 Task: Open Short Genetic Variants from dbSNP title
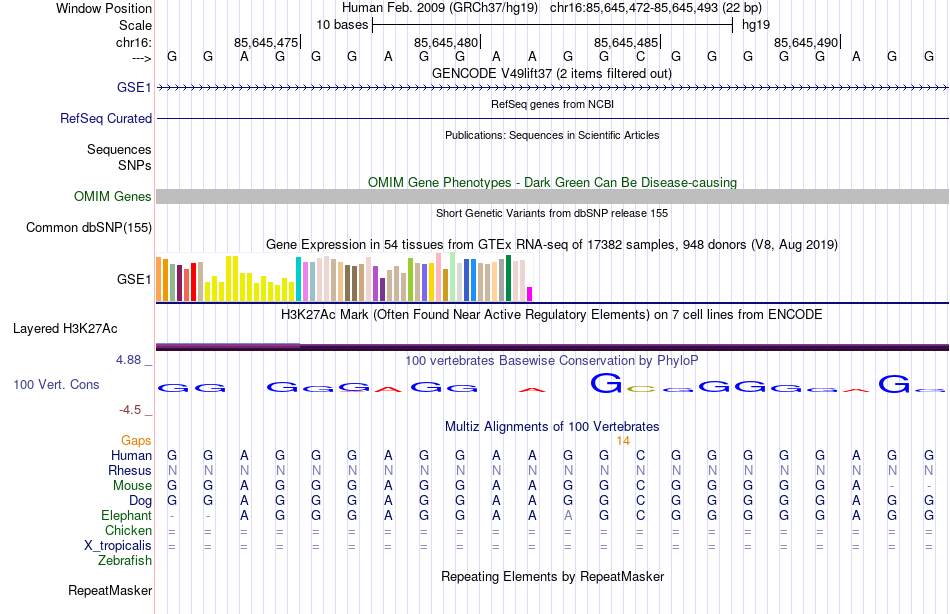click(x=552, y=213)
